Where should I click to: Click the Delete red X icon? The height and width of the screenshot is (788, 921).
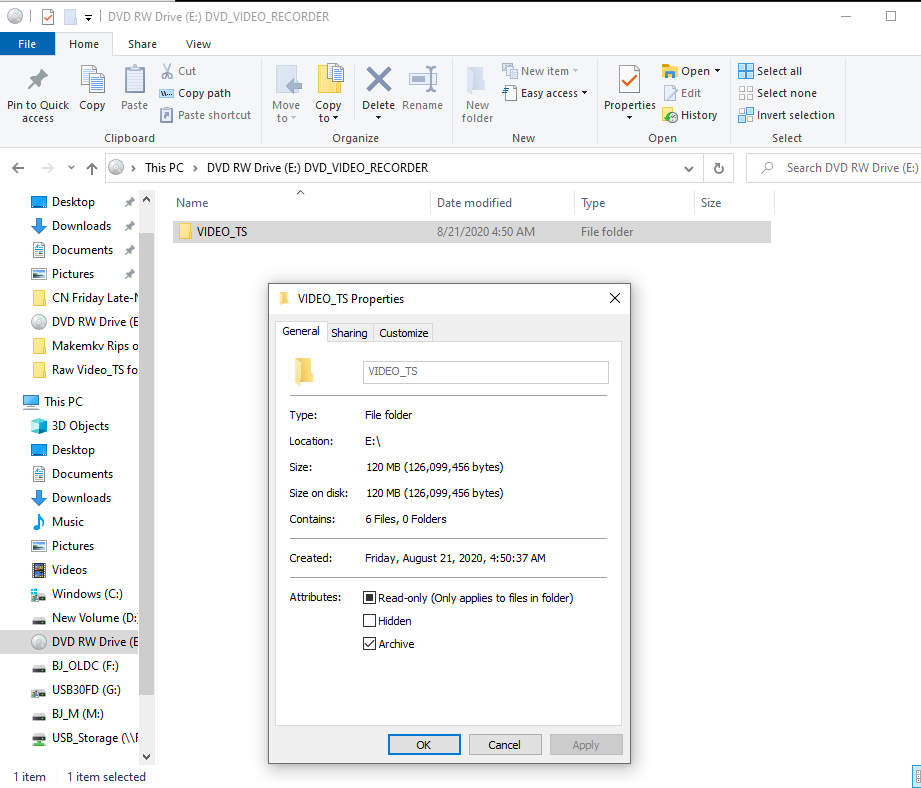[379, 79]
